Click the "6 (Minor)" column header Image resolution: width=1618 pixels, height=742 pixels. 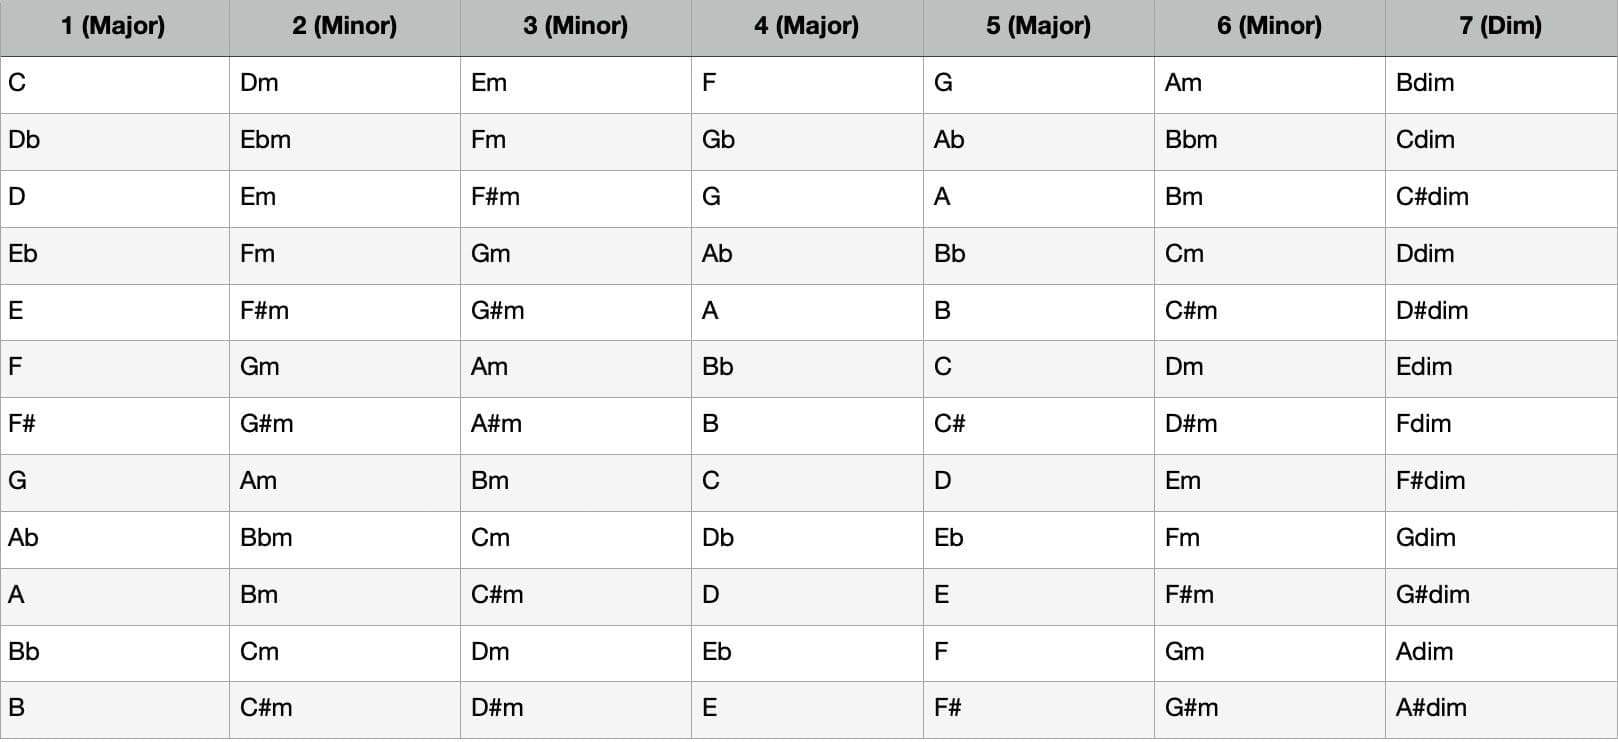[x=1268, y=26]
